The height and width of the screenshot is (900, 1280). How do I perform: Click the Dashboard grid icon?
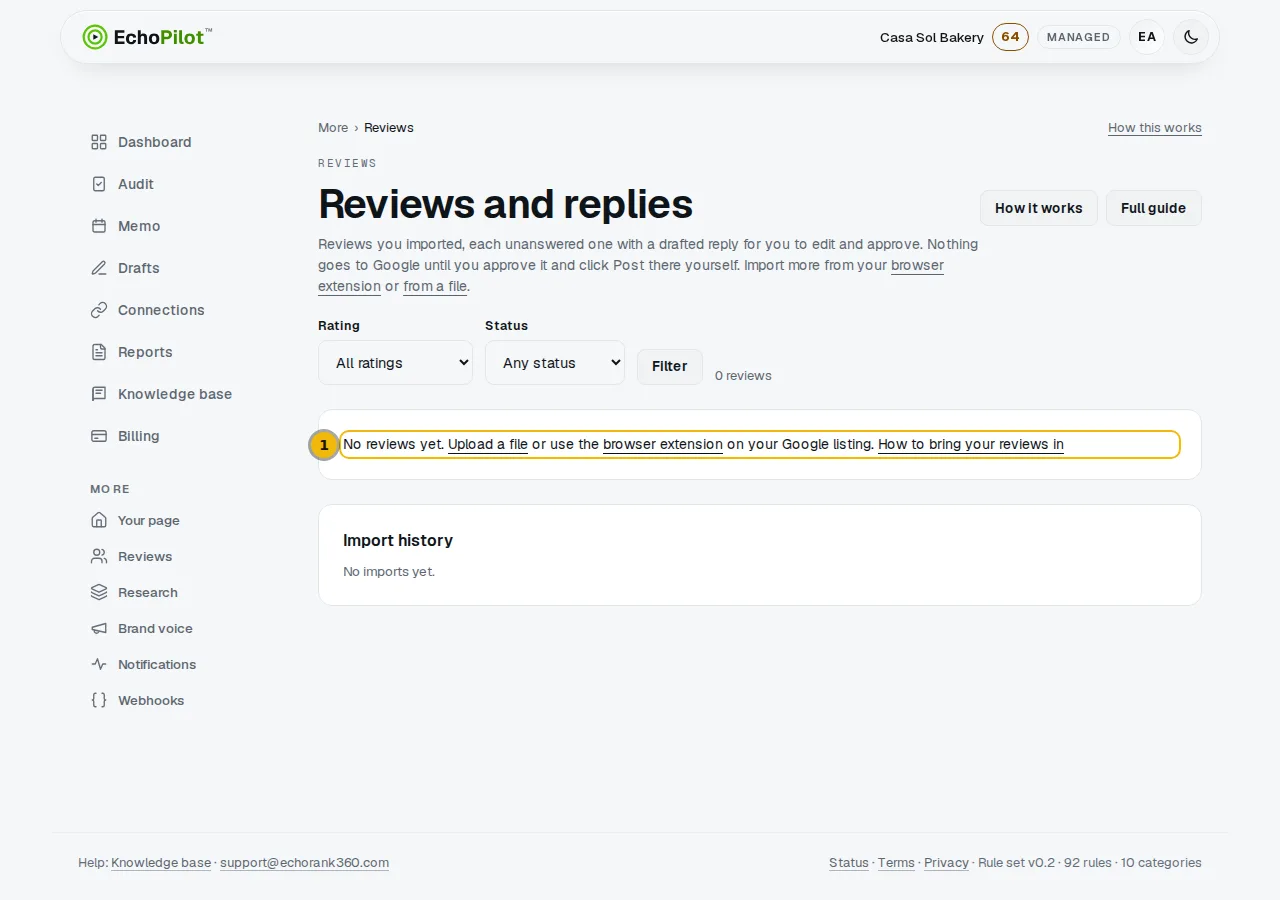(x=99, y=142)
